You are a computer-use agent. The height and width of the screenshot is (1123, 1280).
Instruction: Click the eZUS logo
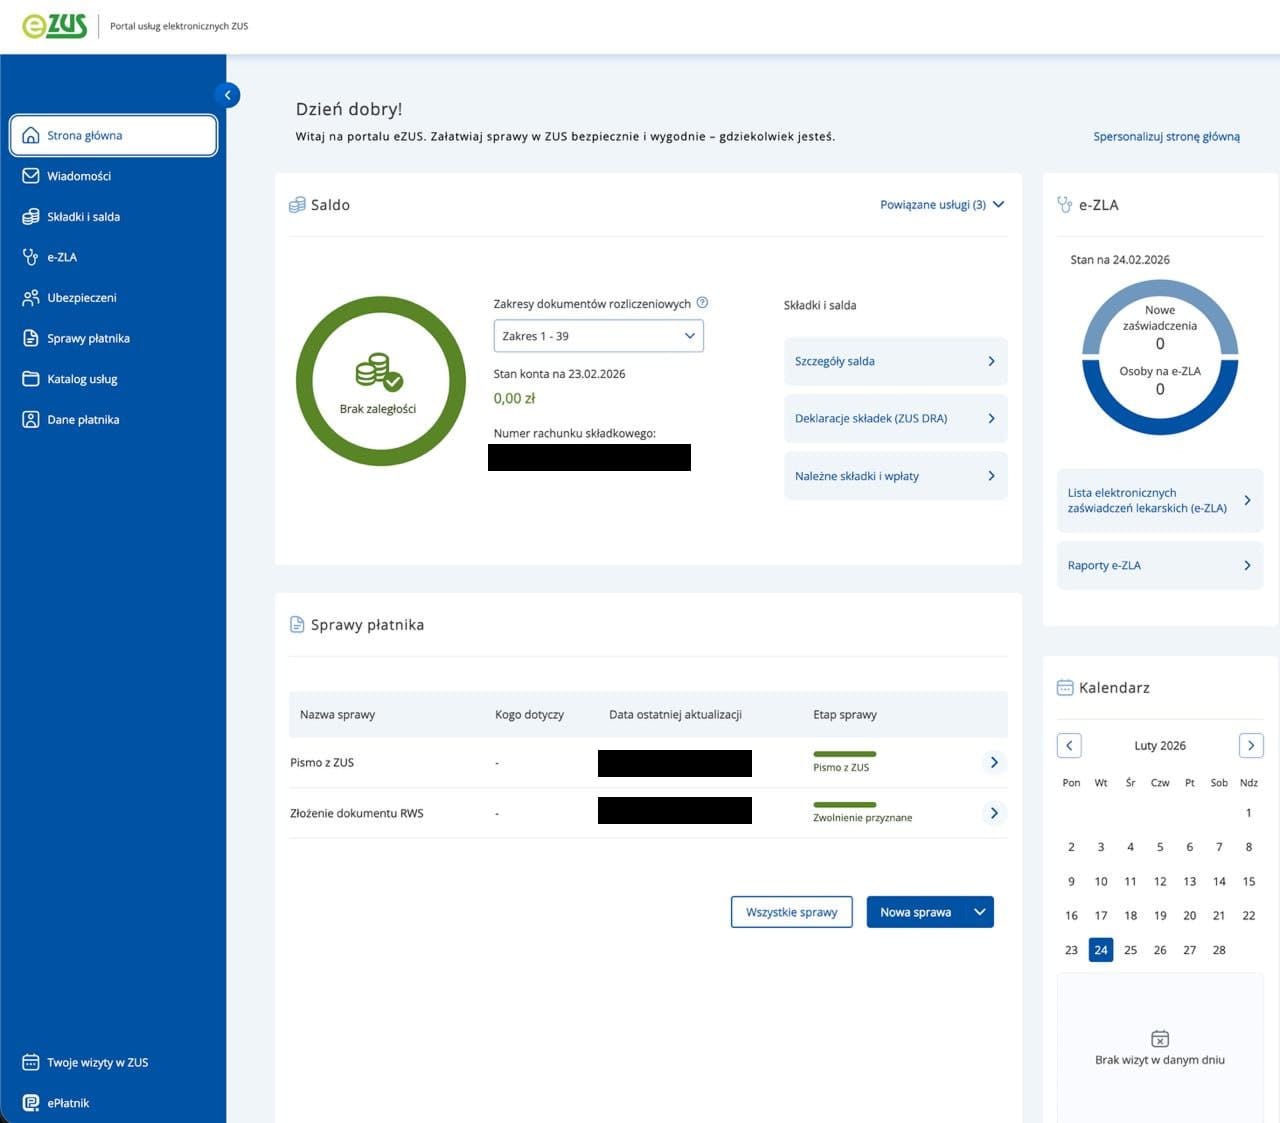pyautogui.click(x=55, y=26)
